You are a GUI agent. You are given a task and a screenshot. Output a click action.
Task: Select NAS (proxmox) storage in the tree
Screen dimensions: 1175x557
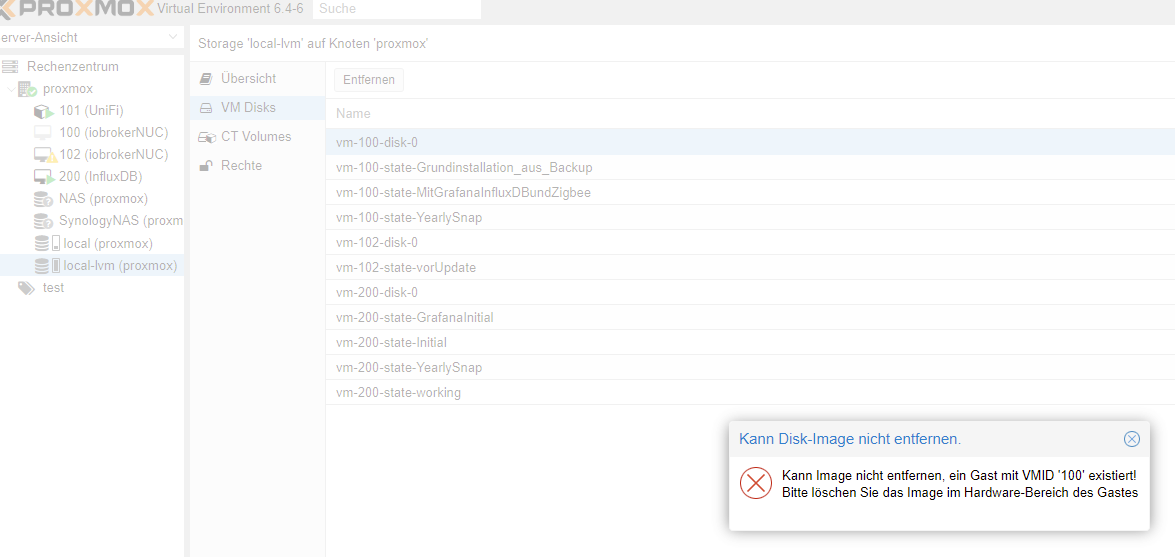point(103,199)
